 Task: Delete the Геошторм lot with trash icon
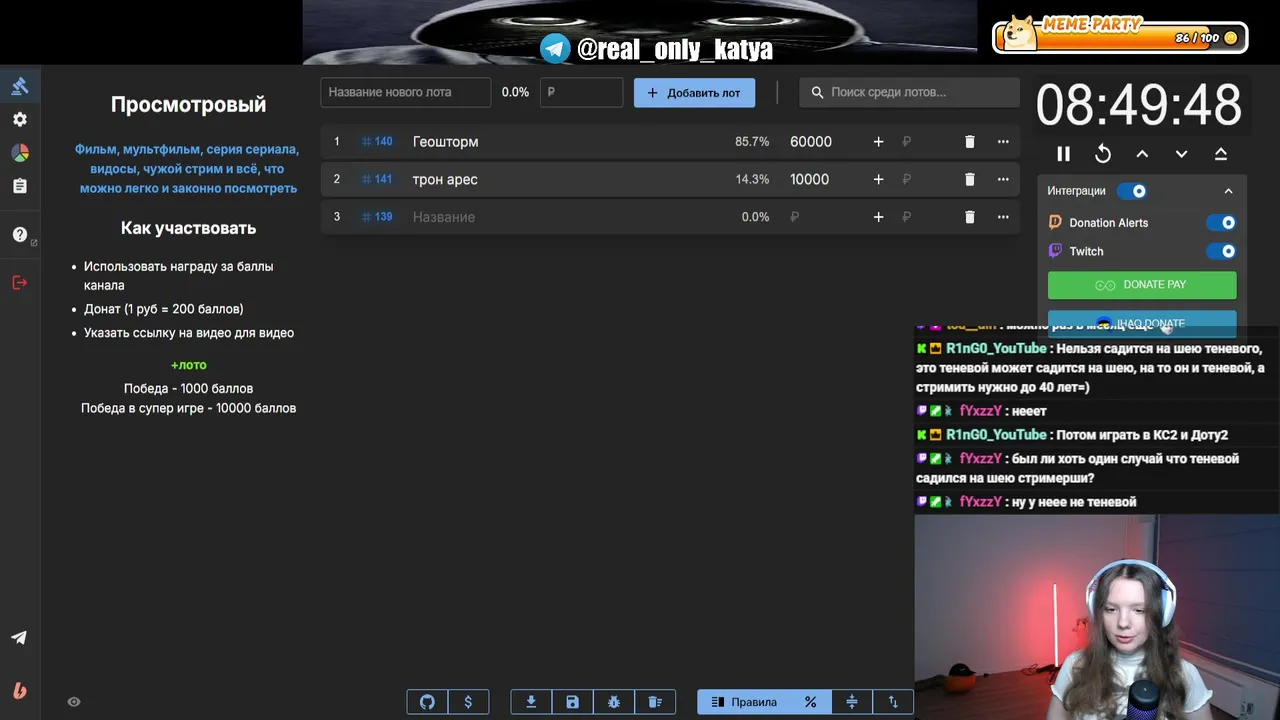click(969, 142)
